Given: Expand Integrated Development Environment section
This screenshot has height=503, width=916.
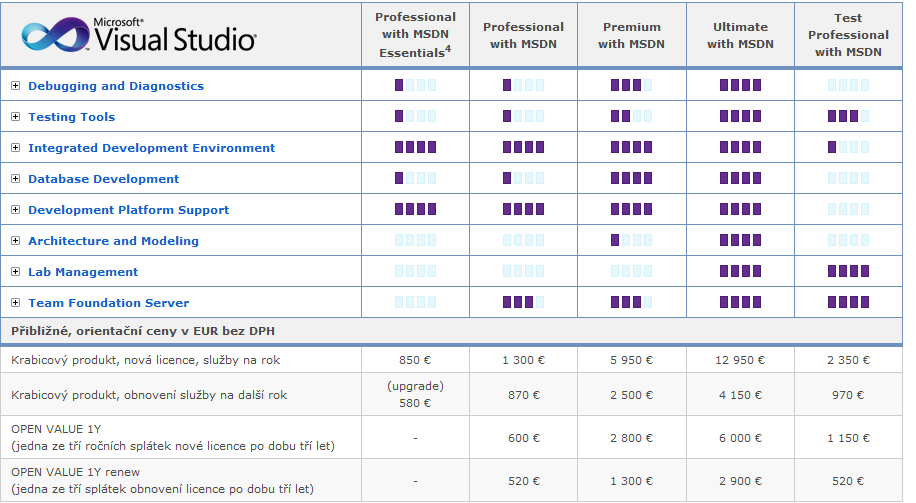Looking at the screenshot, I should [x=16, y=148].
